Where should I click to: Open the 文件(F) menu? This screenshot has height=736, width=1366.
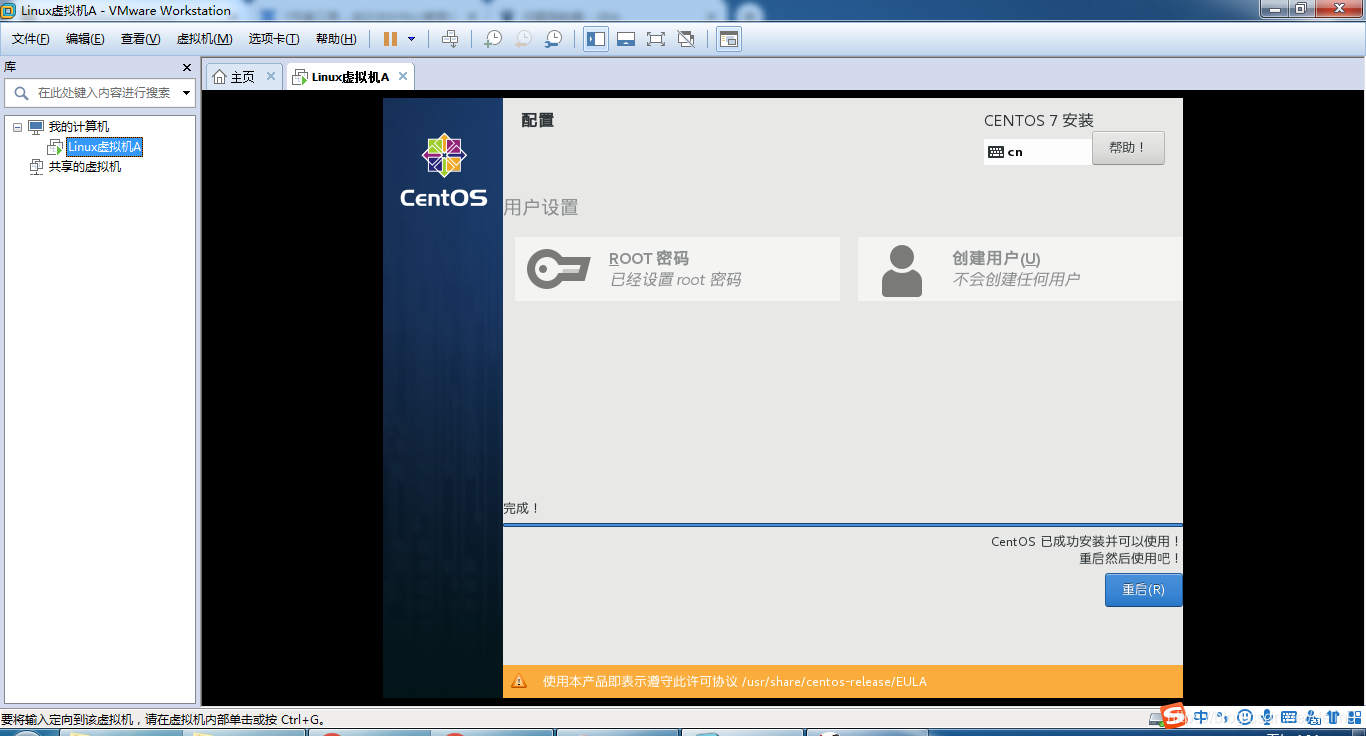[31, 39]
